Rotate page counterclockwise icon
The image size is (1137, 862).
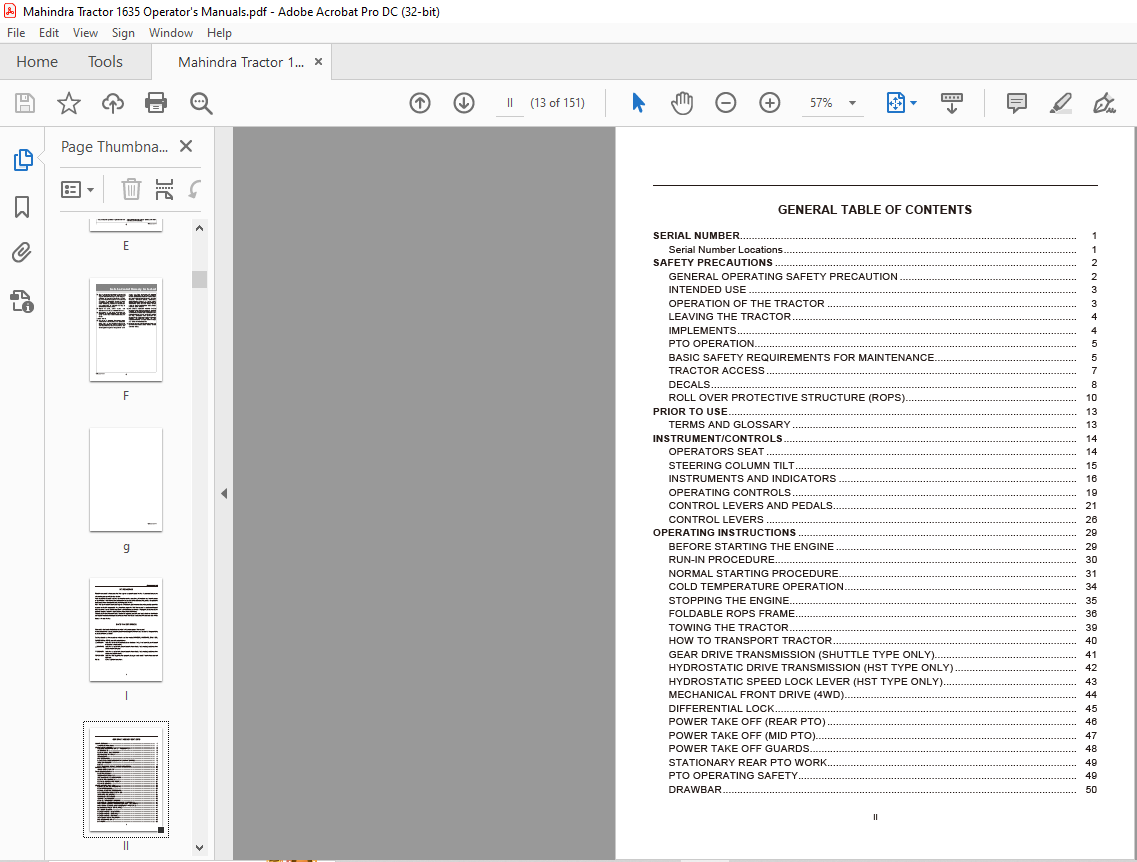(194, 189)
